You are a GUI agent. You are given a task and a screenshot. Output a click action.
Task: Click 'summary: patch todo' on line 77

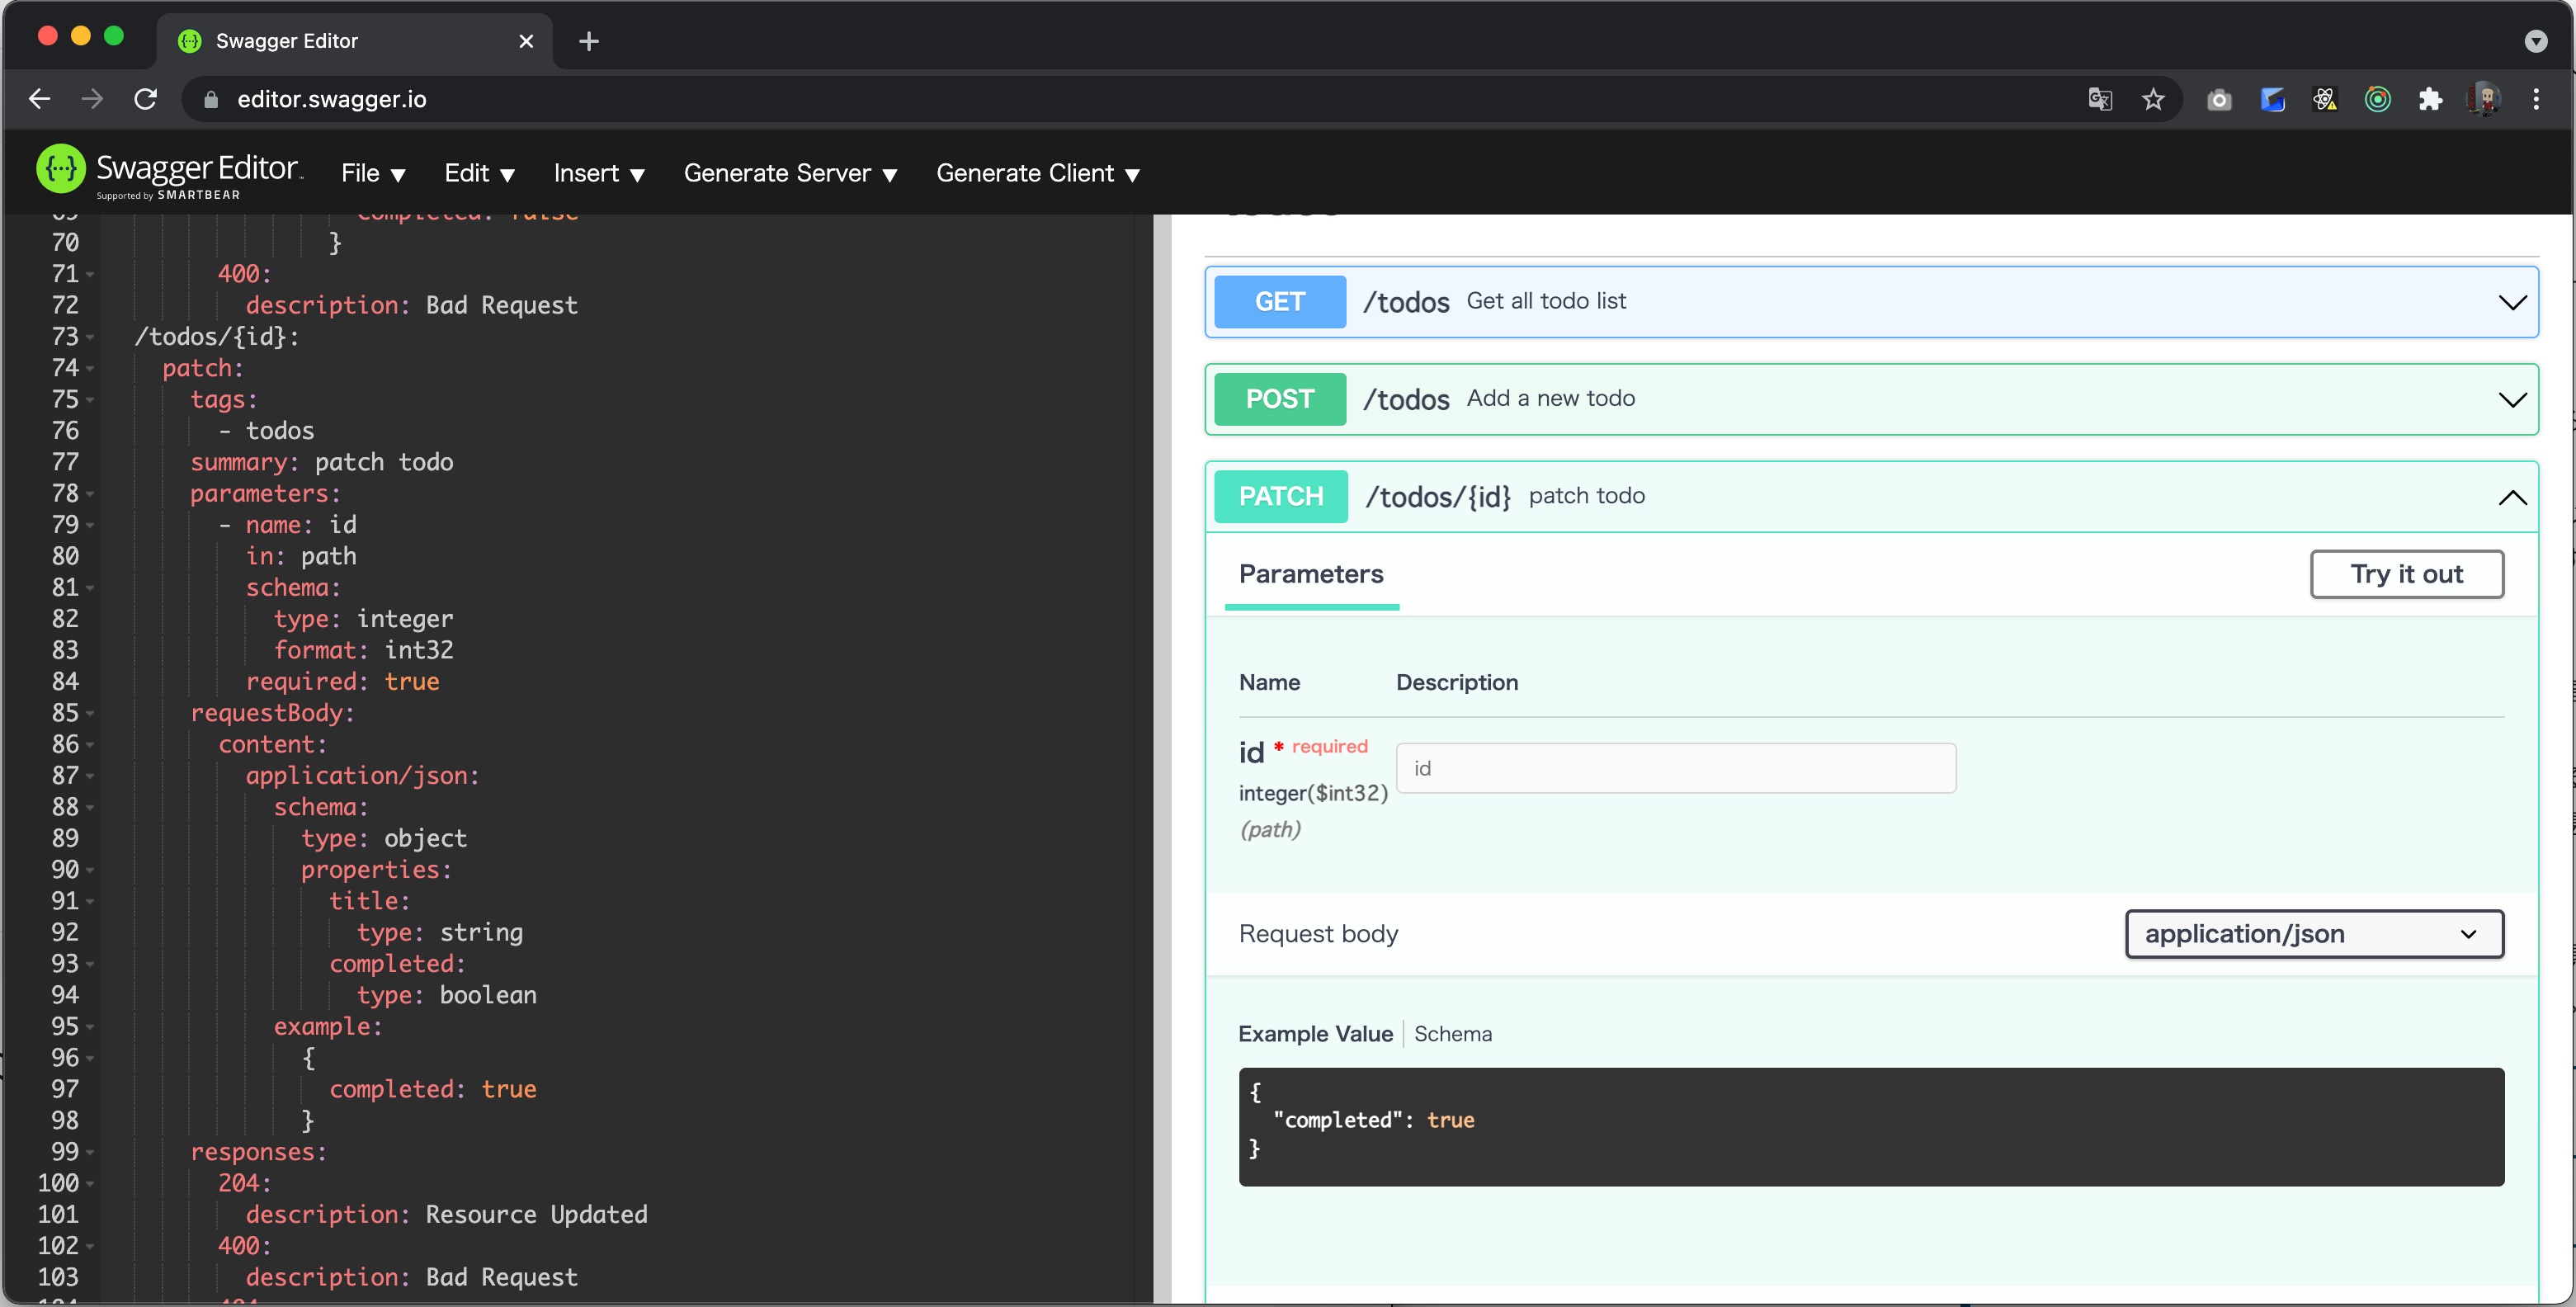(x=322, y=462)
